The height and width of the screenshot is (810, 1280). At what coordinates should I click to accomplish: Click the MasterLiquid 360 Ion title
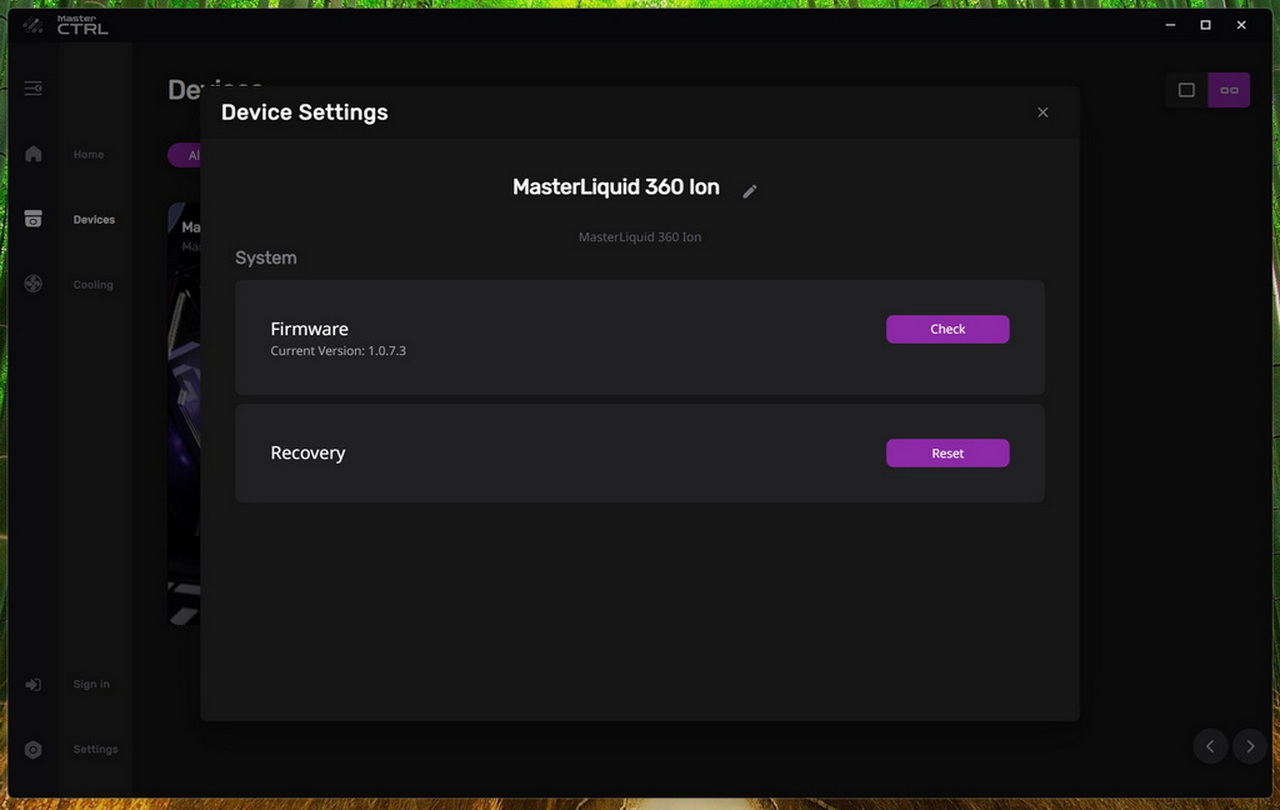(616, 187)
